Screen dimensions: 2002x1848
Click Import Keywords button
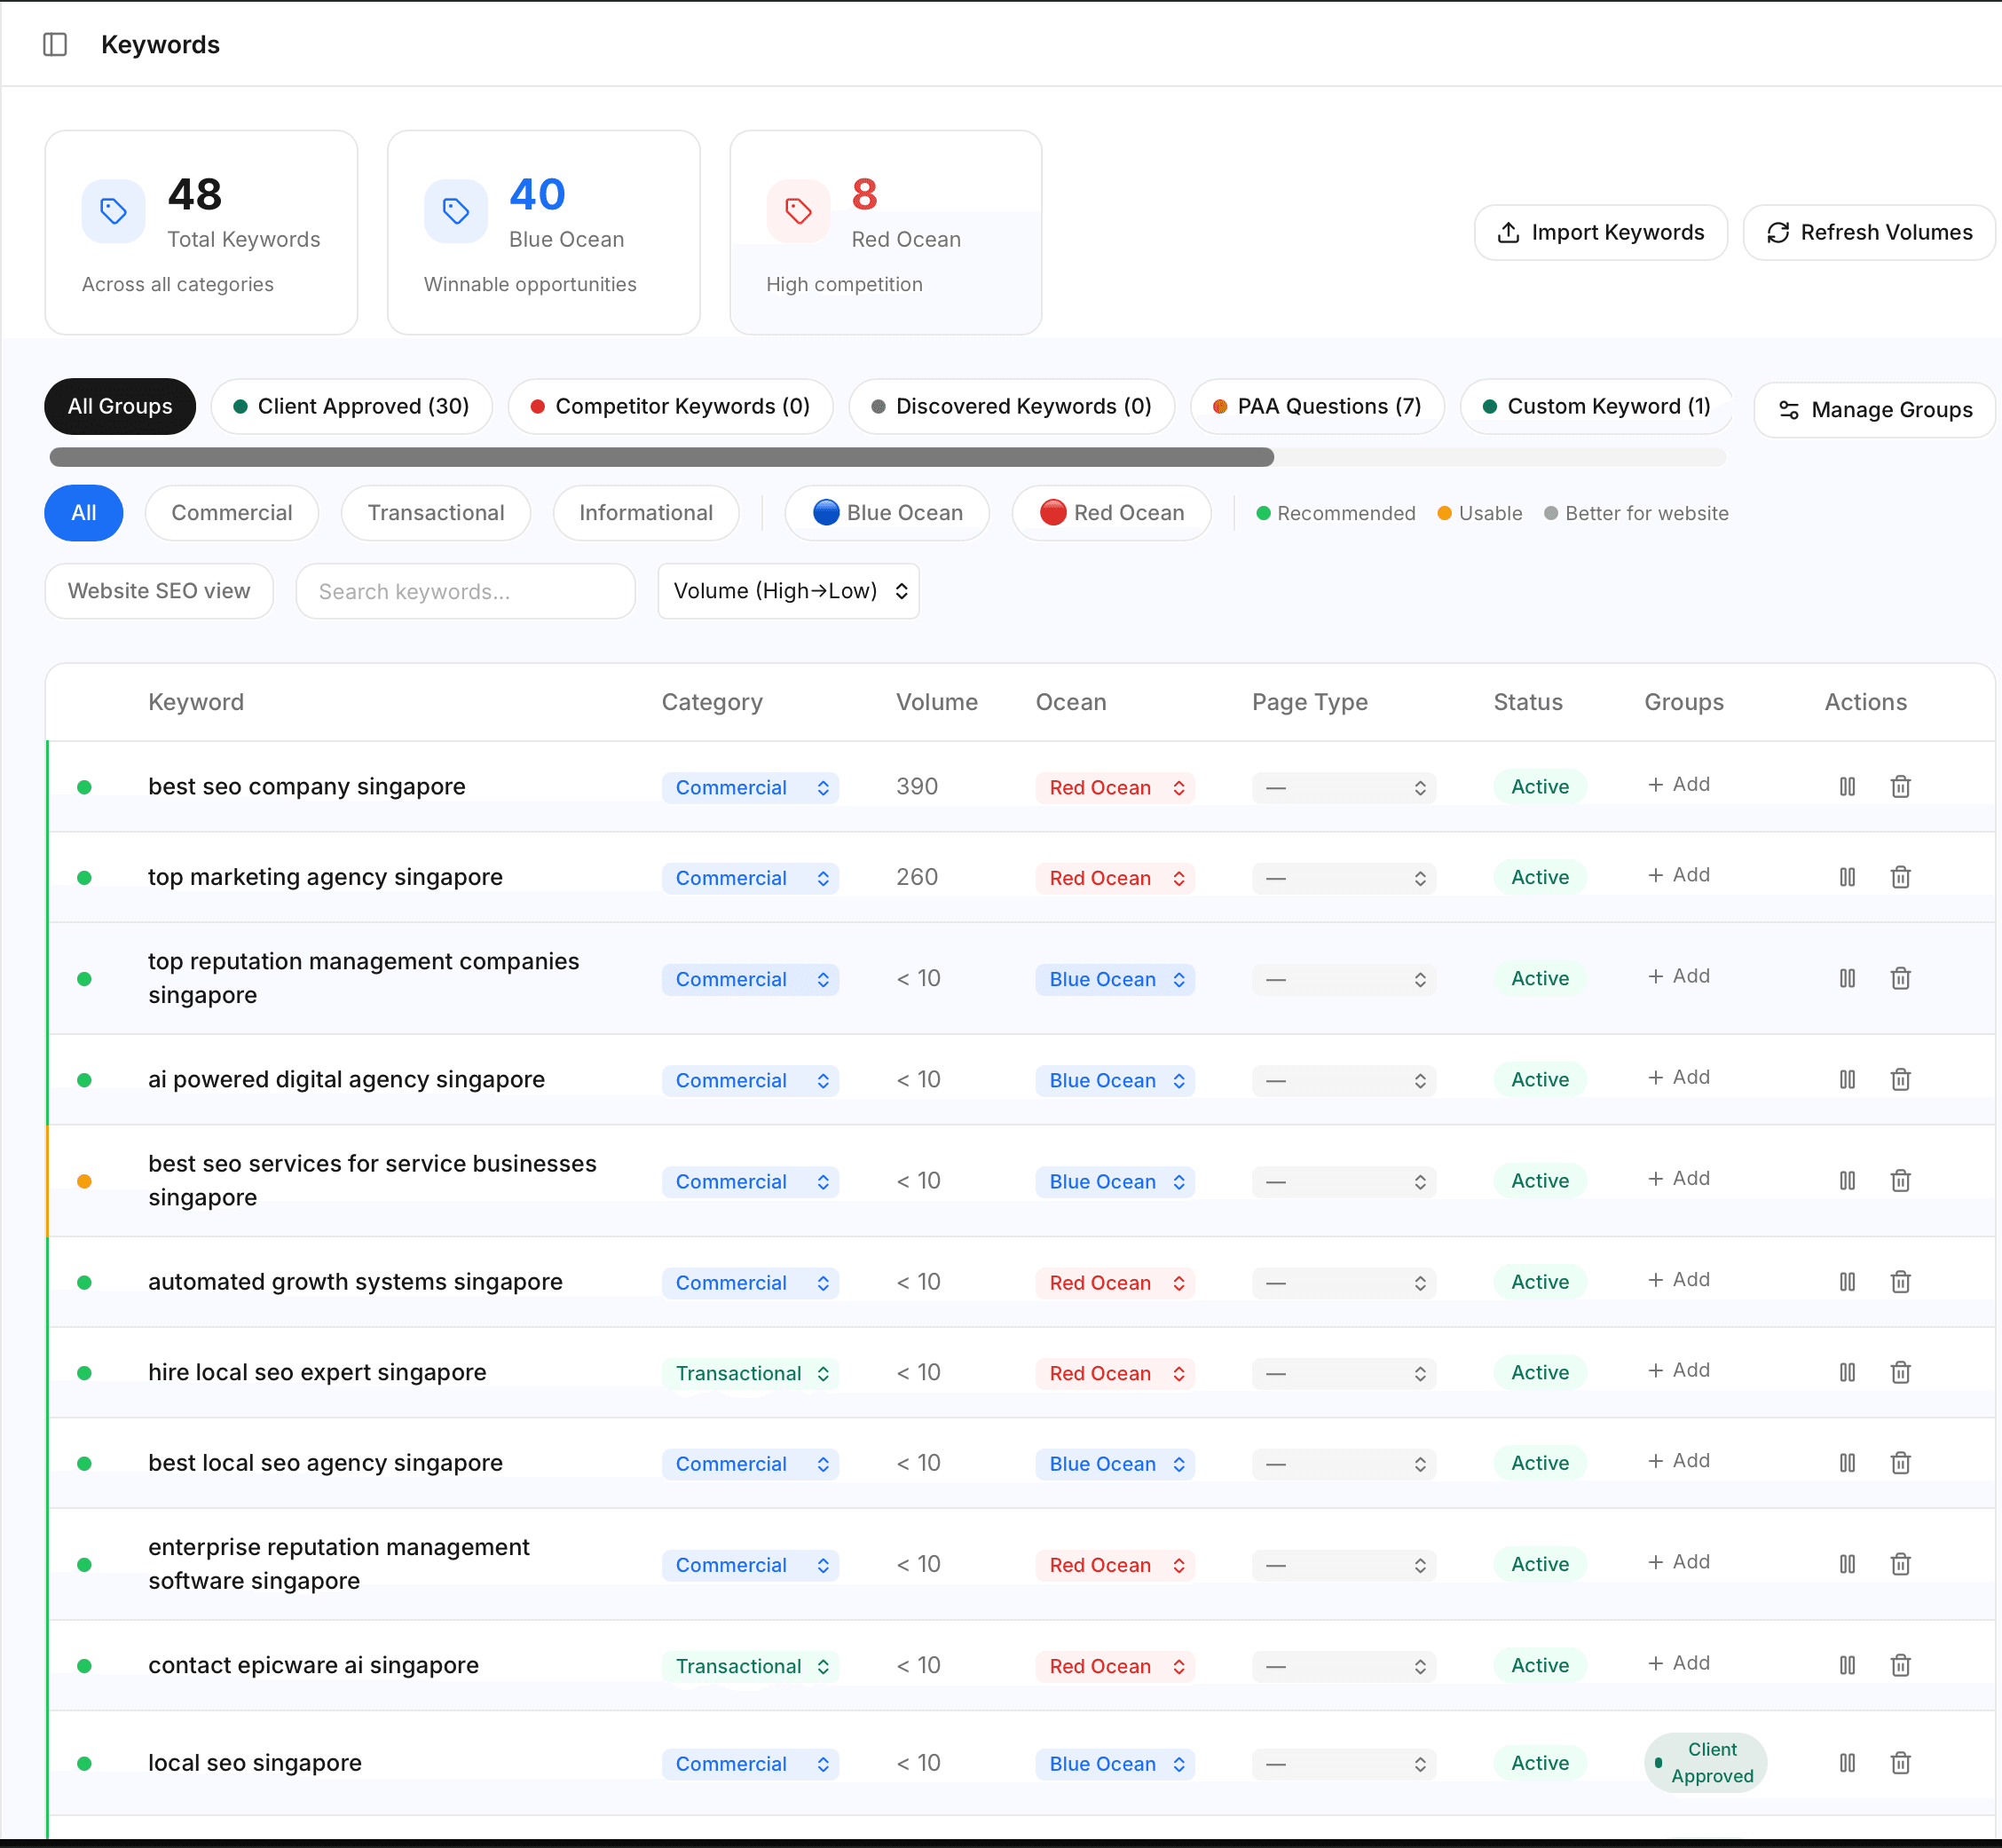point(1601,232)
